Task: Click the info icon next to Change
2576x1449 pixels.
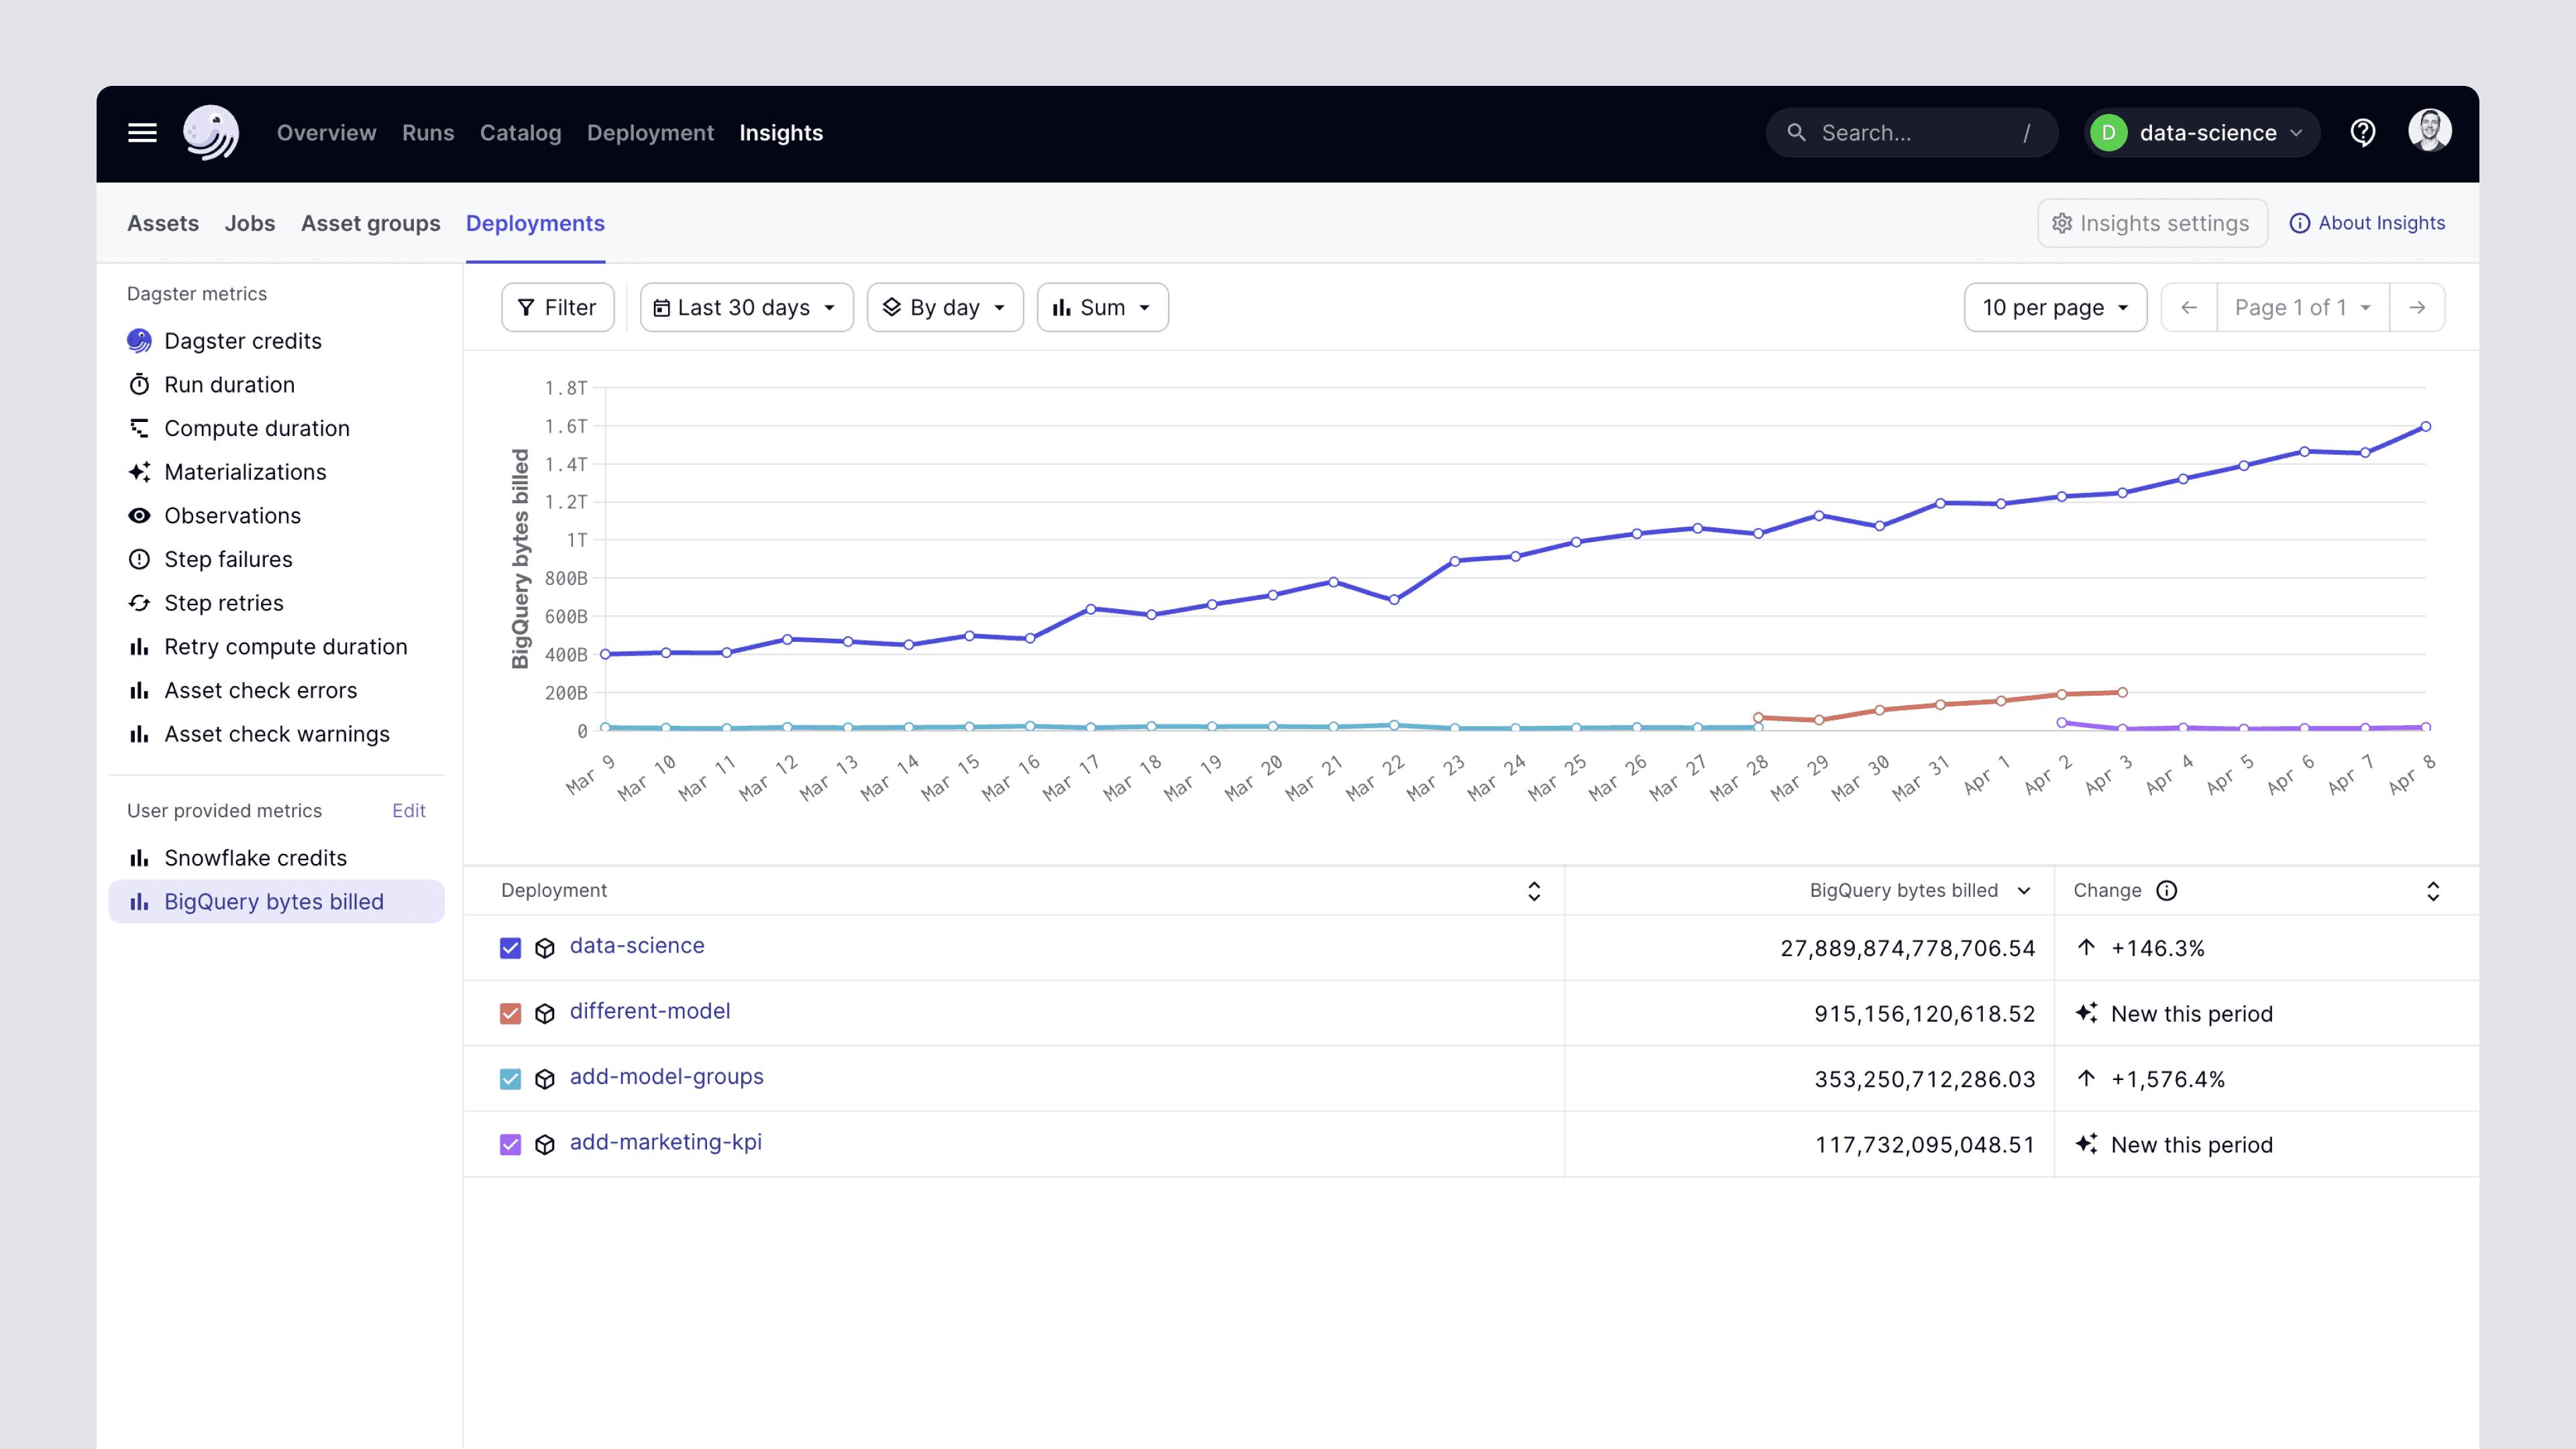Action: (2167, 891)
